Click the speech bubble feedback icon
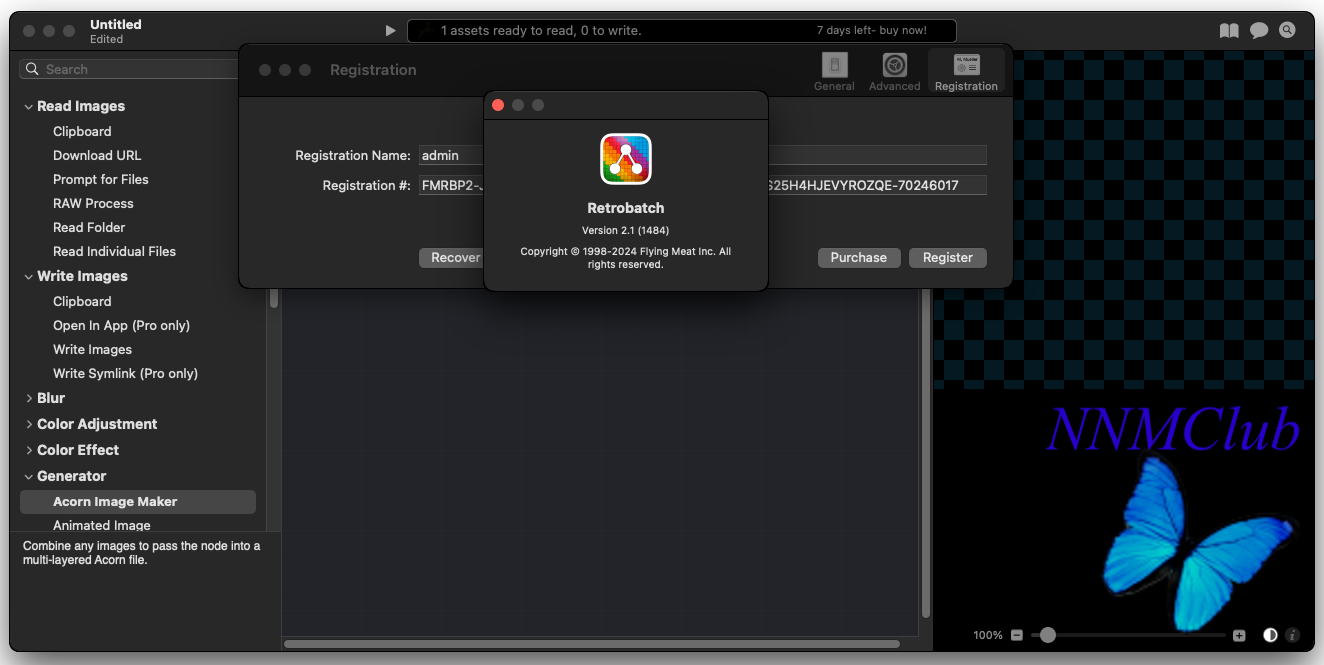 [x=1259, y=31]
